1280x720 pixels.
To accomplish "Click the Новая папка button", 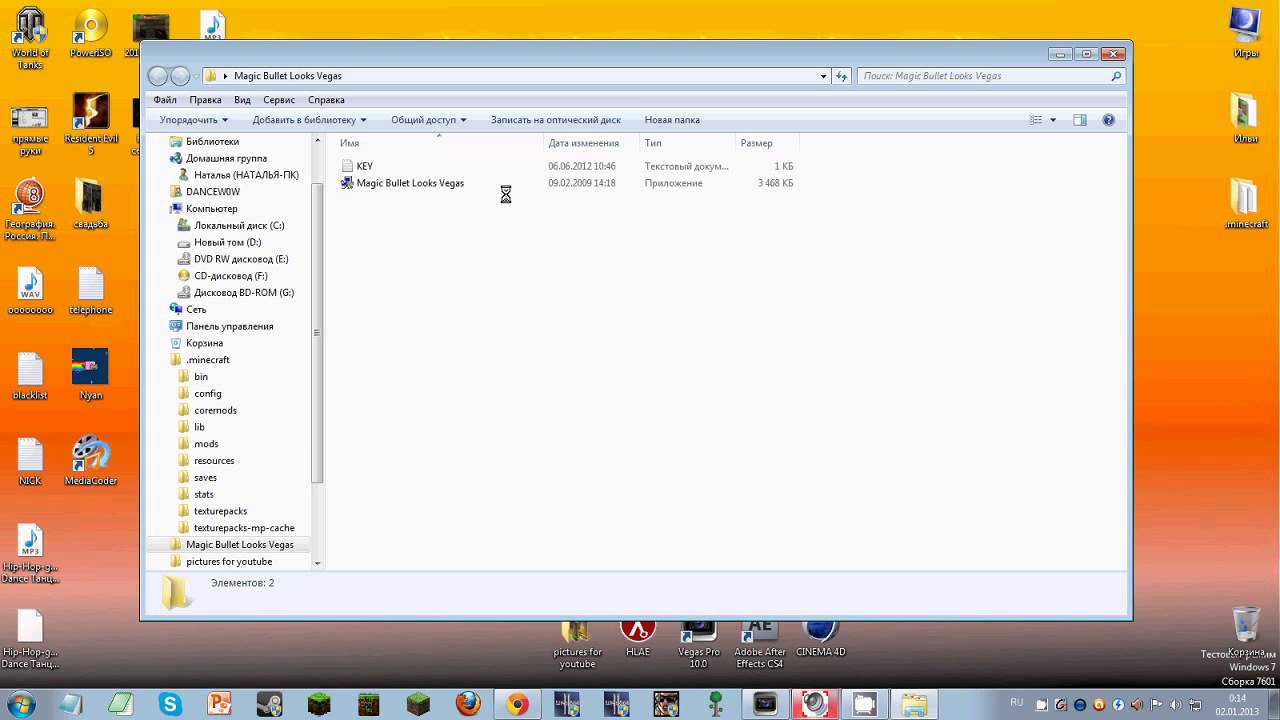I will [672, 120].
